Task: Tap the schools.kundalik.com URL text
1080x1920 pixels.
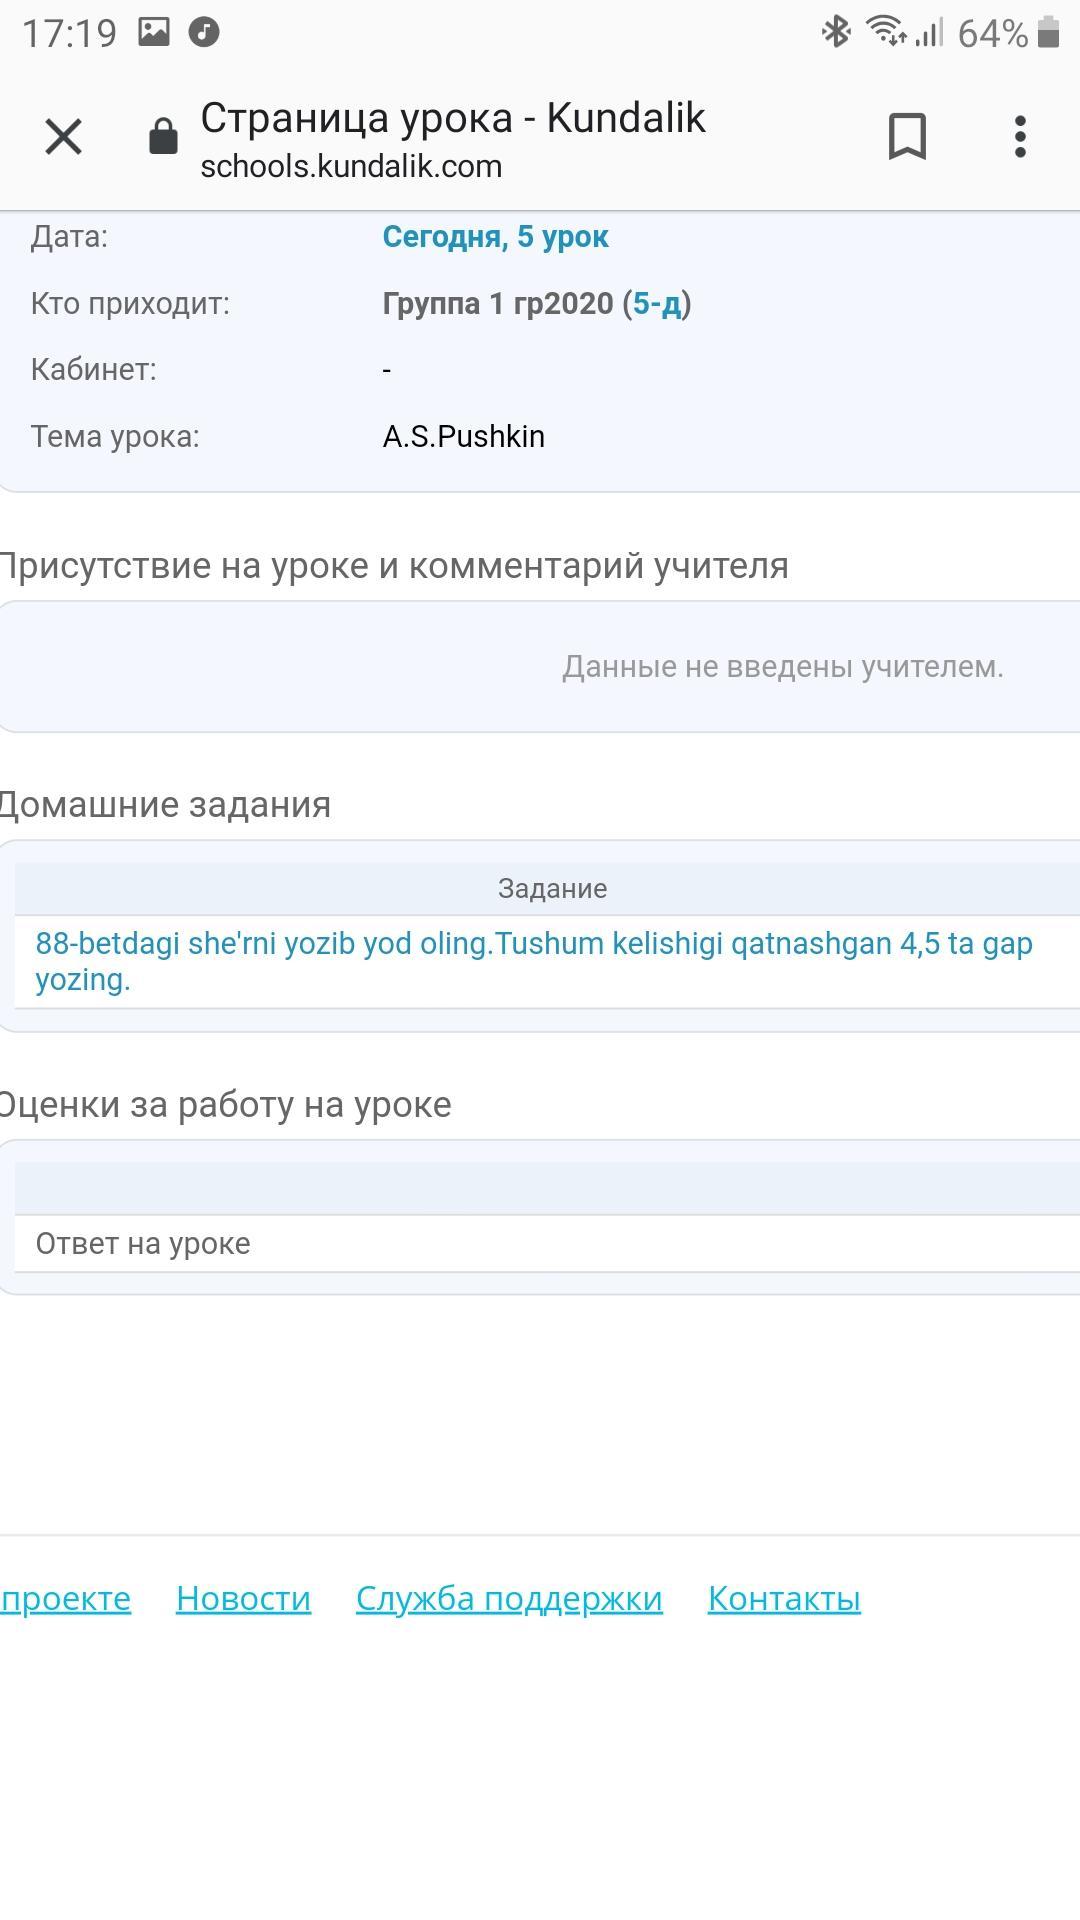Action: click(351, 166)
